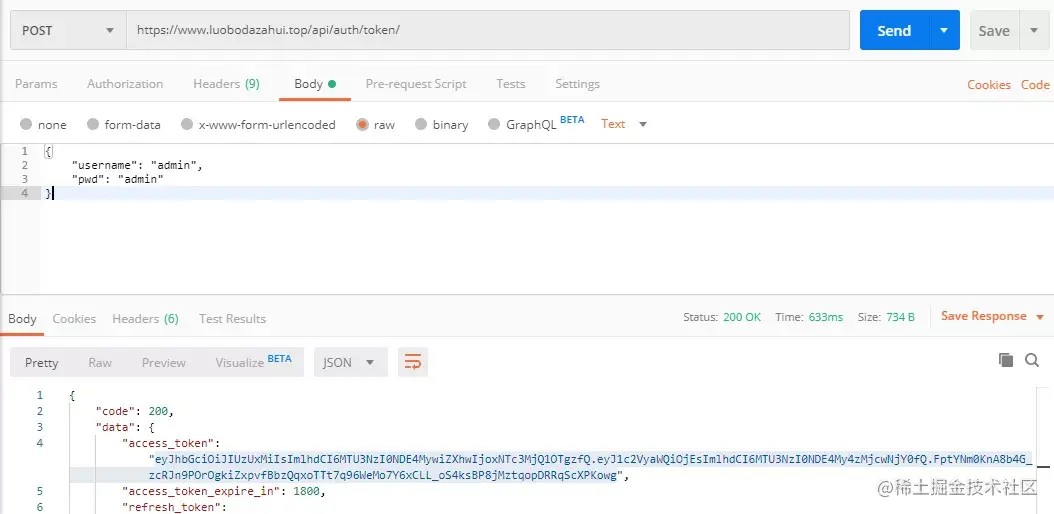1054x514 pixels.
Task: Open the Cookies link near Code
Action: 989,85
